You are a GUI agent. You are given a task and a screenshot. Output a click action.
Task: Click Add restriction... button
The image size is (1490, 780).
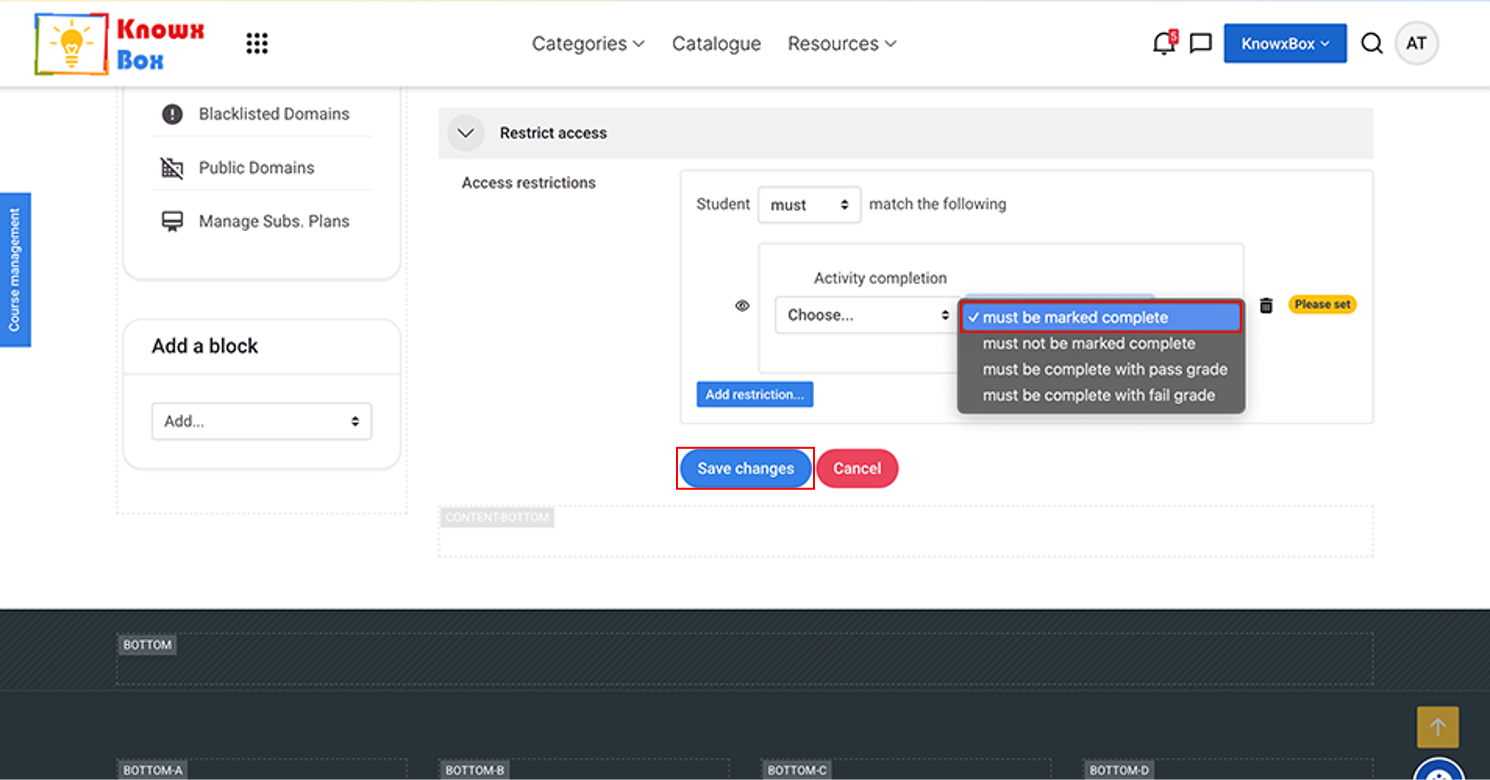(x=755, y=395)
